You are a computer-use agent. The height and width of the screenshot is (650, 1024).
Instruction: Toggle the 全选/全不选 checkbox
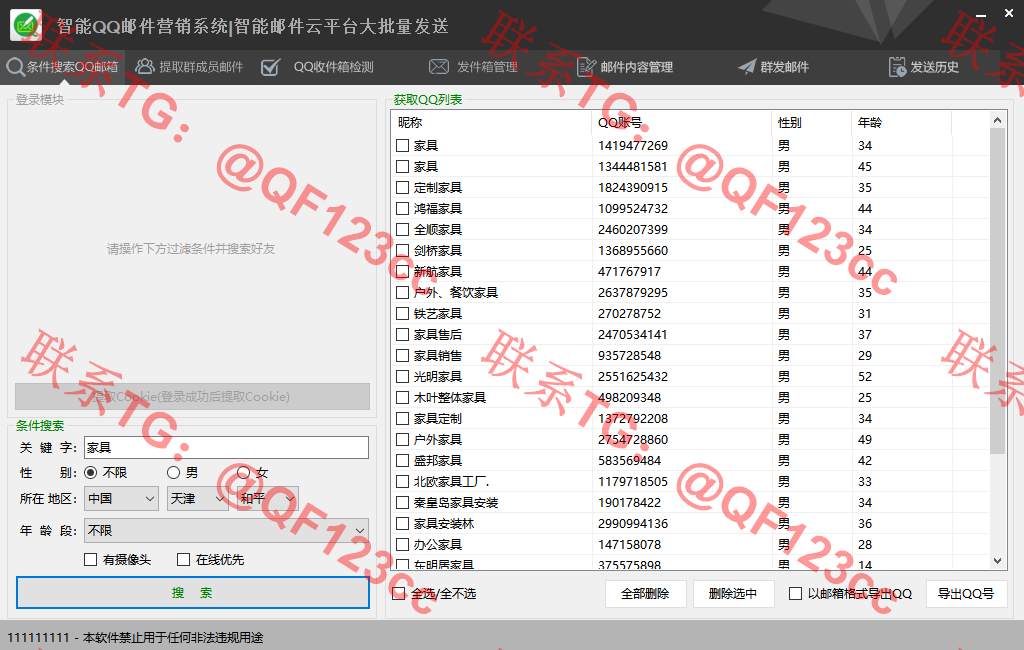[398, 593]
